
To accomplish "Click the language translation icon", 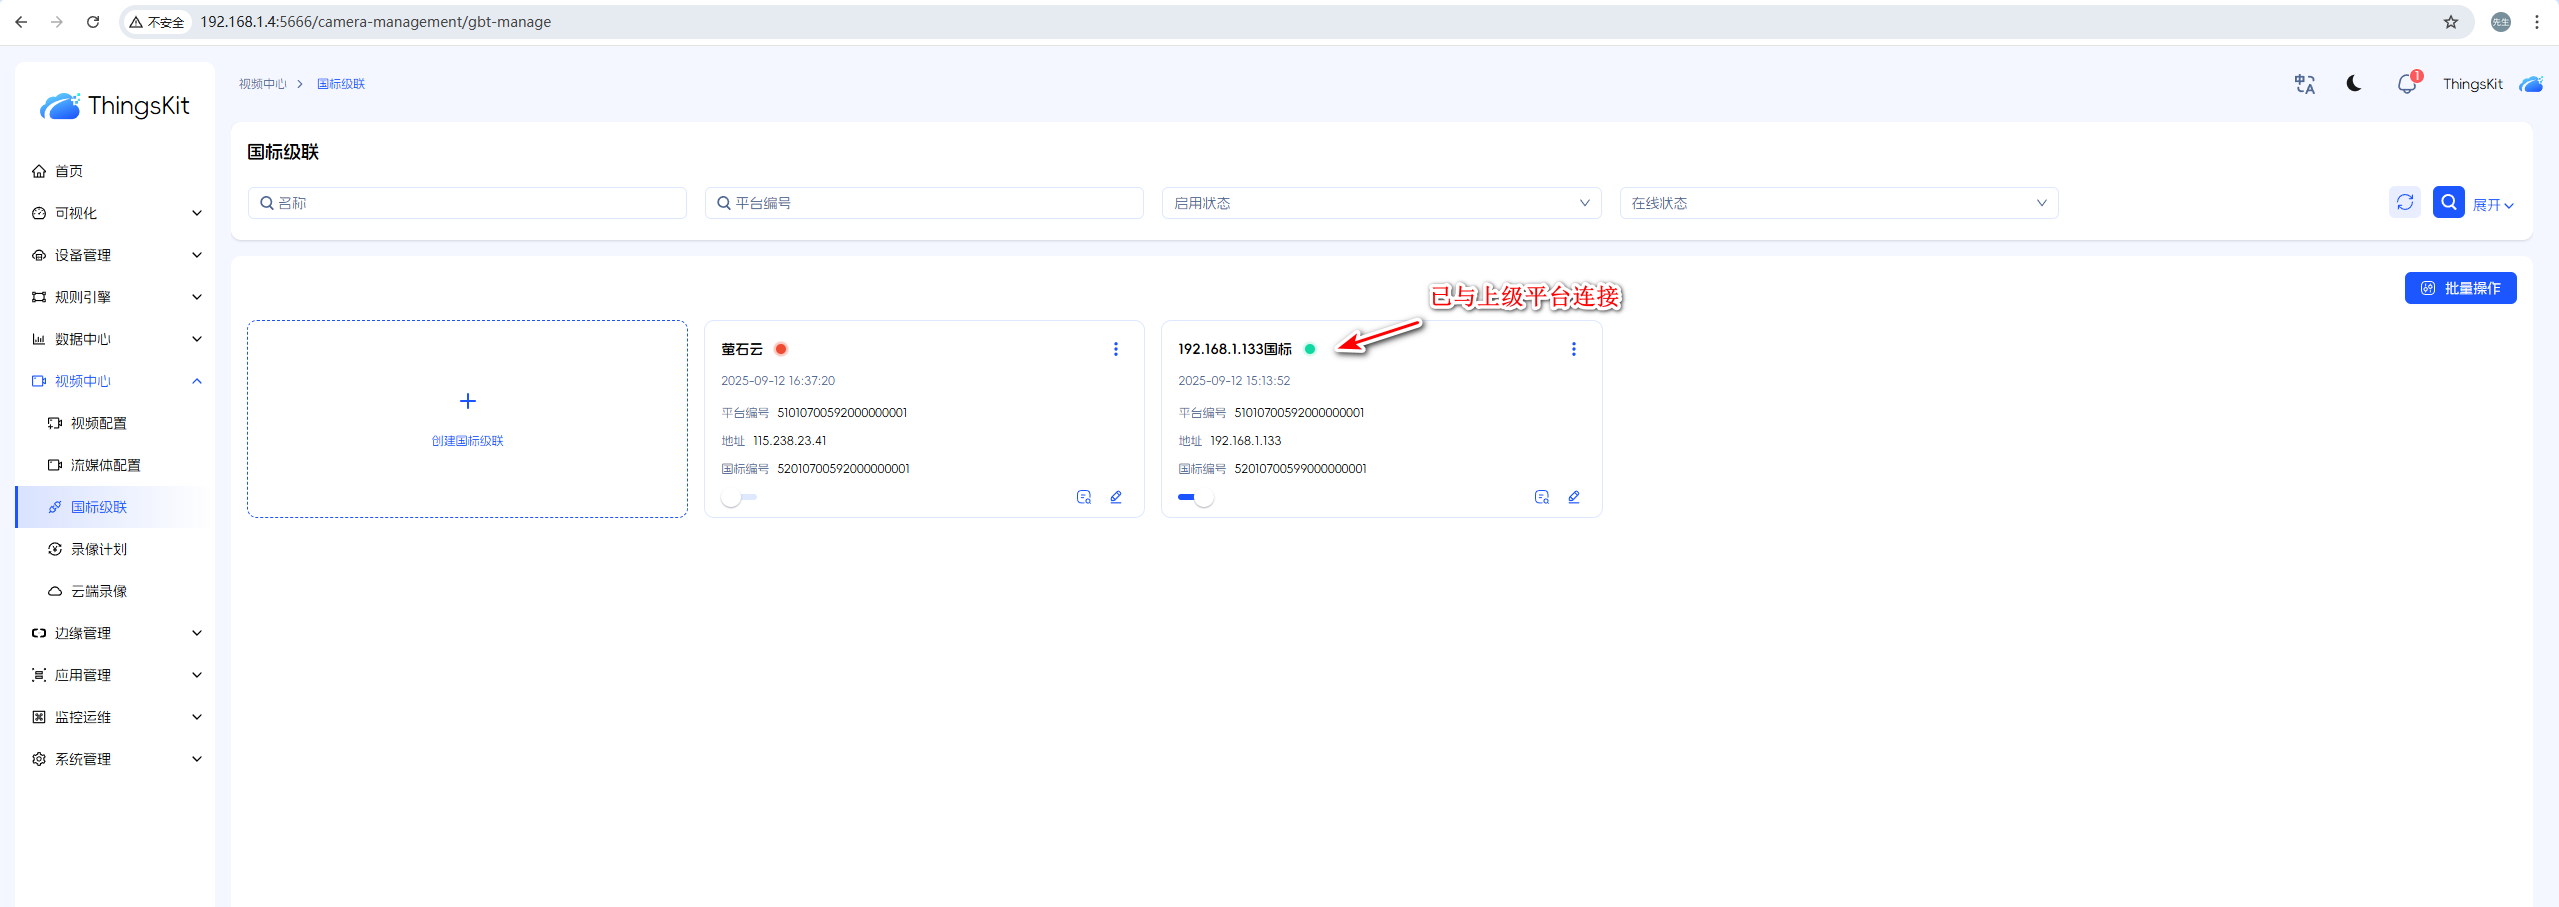I will (x=2304, y=84).
